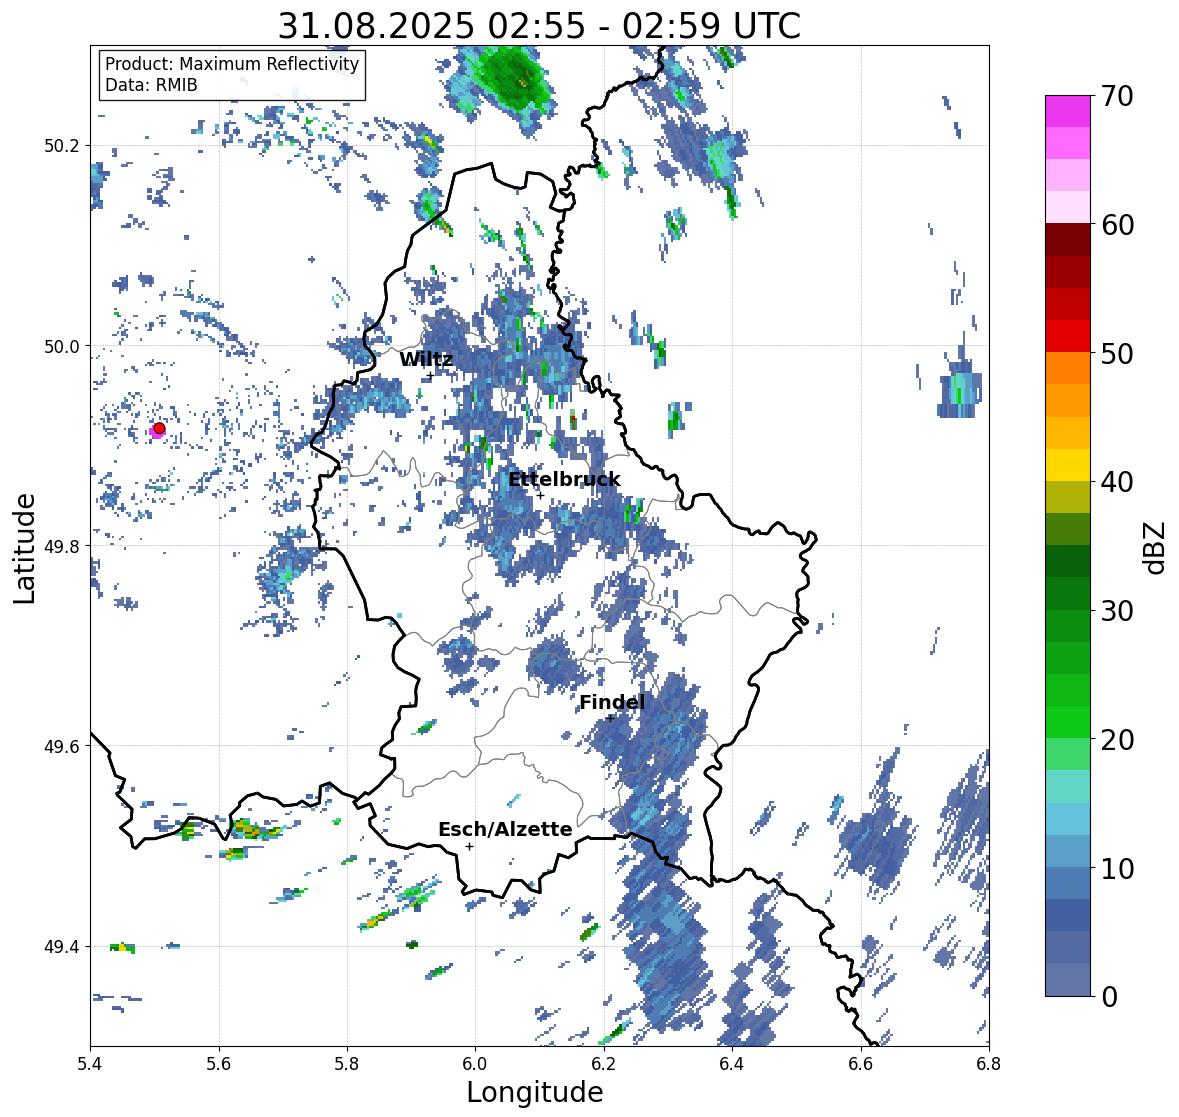This screenshot has width=1179, height=1117.
Task: Click the latitude tick label 49.4
Action: 62,947
